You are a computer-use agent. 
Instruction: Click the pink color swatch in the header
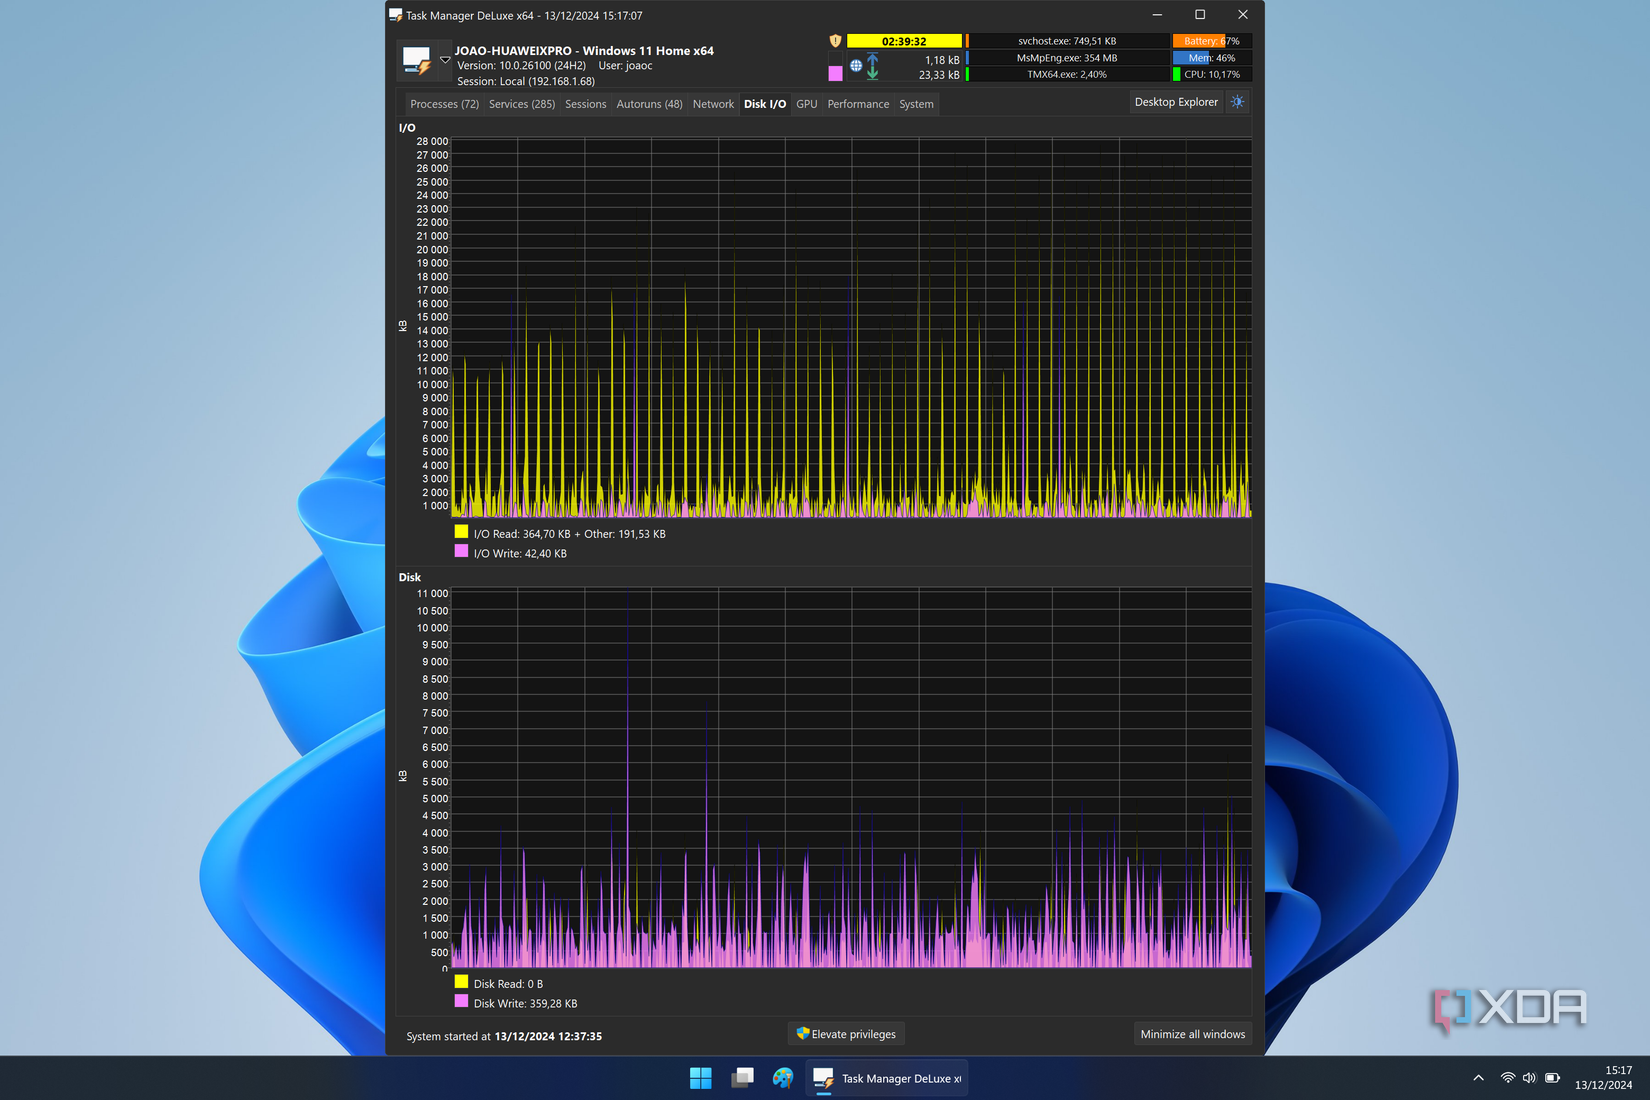[x=836, y=73]
